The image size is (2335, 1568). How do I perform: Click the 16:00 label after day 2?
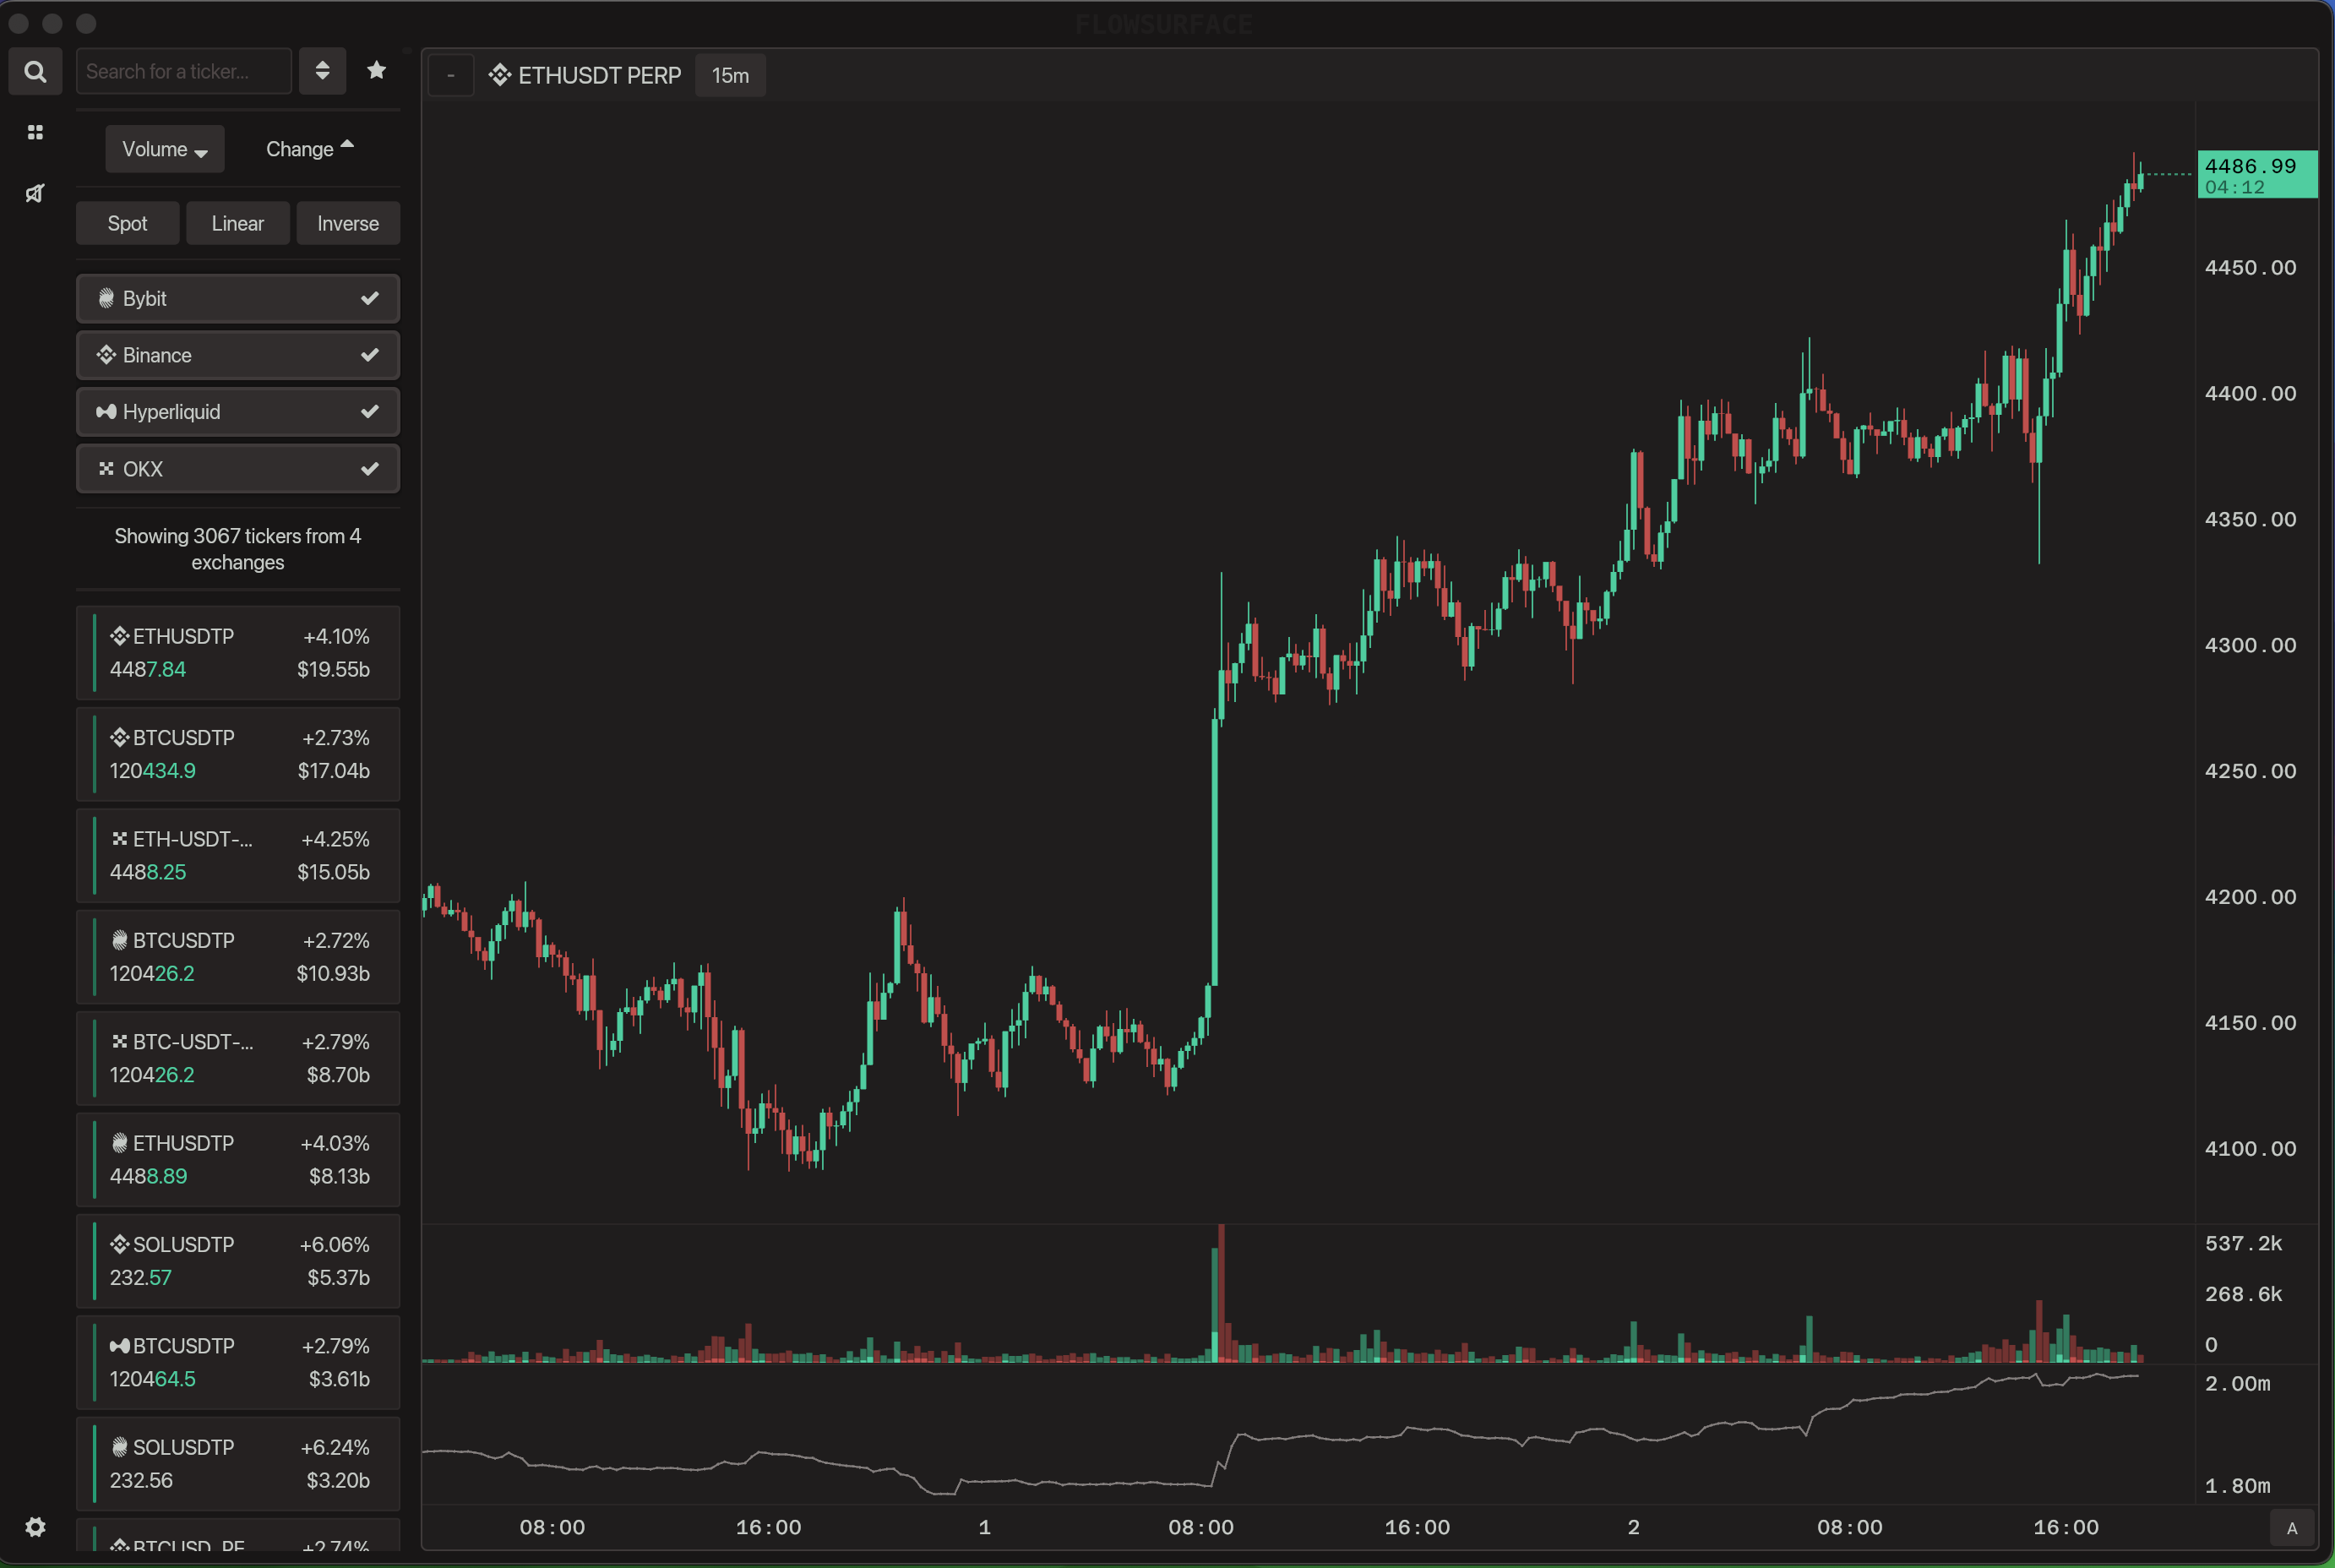2066,1527
